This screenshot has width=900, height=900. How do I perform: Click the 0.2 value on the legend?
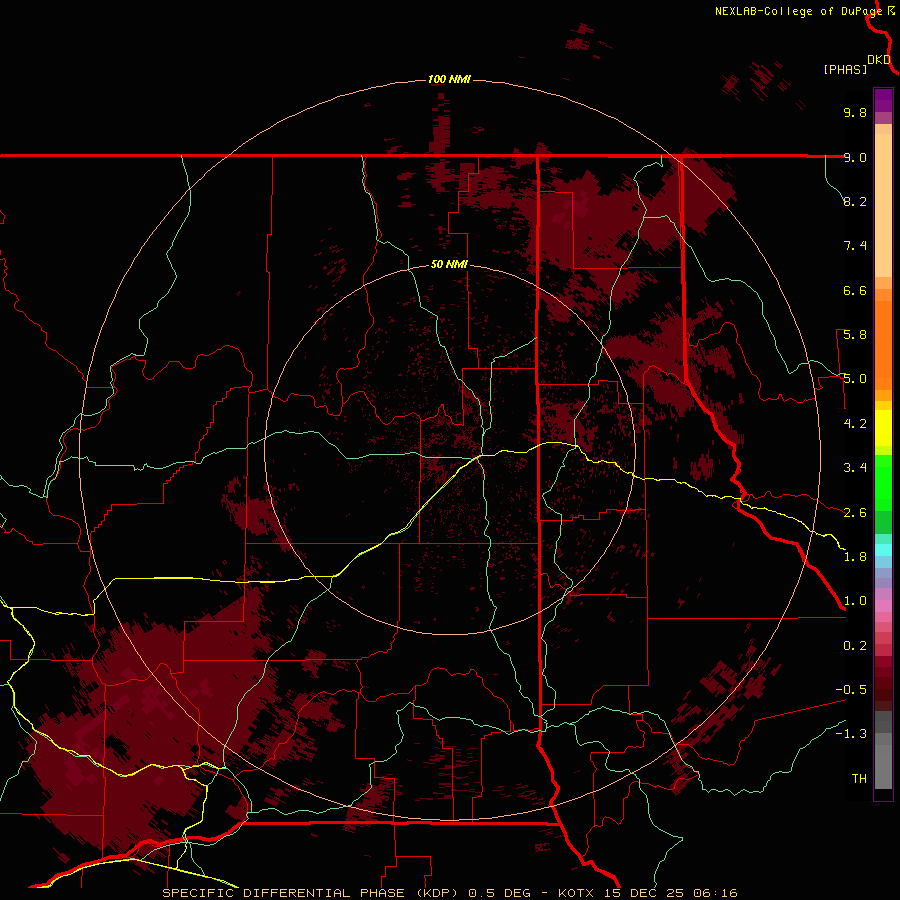(855, 646)
